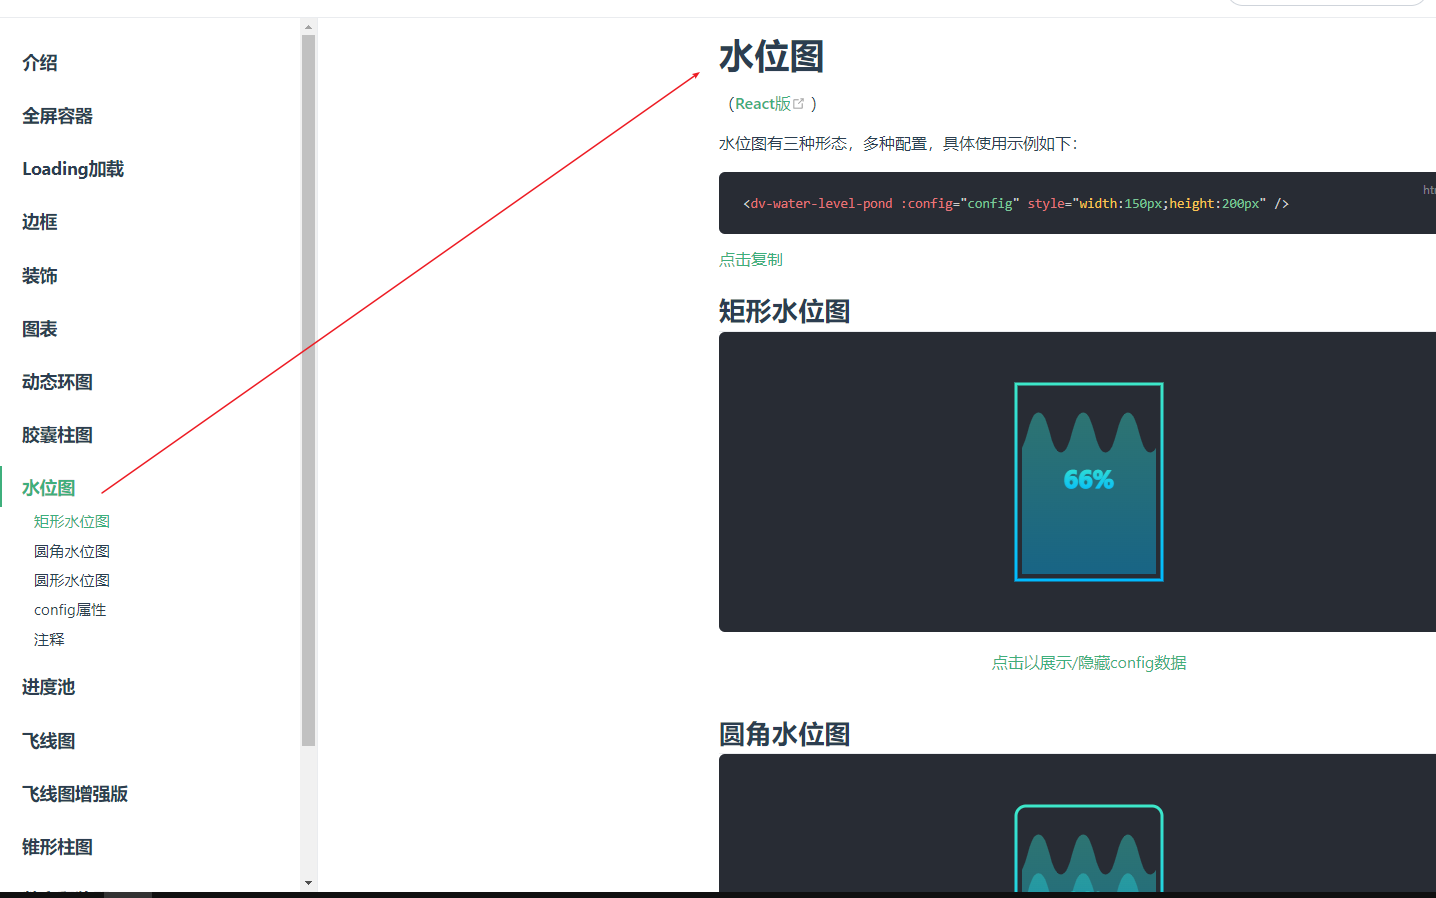This screenshot has height=898, width=1436.
Task: Click the 圆角水位图 section heading
Action: pyautogui.click(x=785, y=734)
